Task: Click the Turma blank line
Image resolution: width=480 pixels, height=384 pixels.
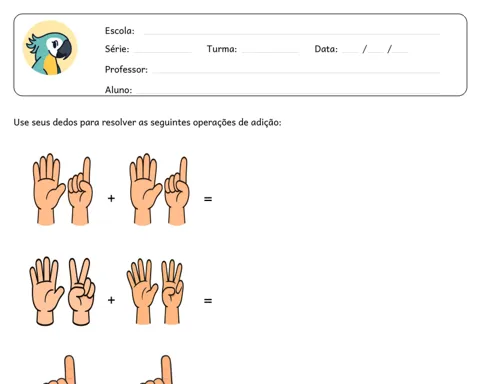Action: coord(270,52)
